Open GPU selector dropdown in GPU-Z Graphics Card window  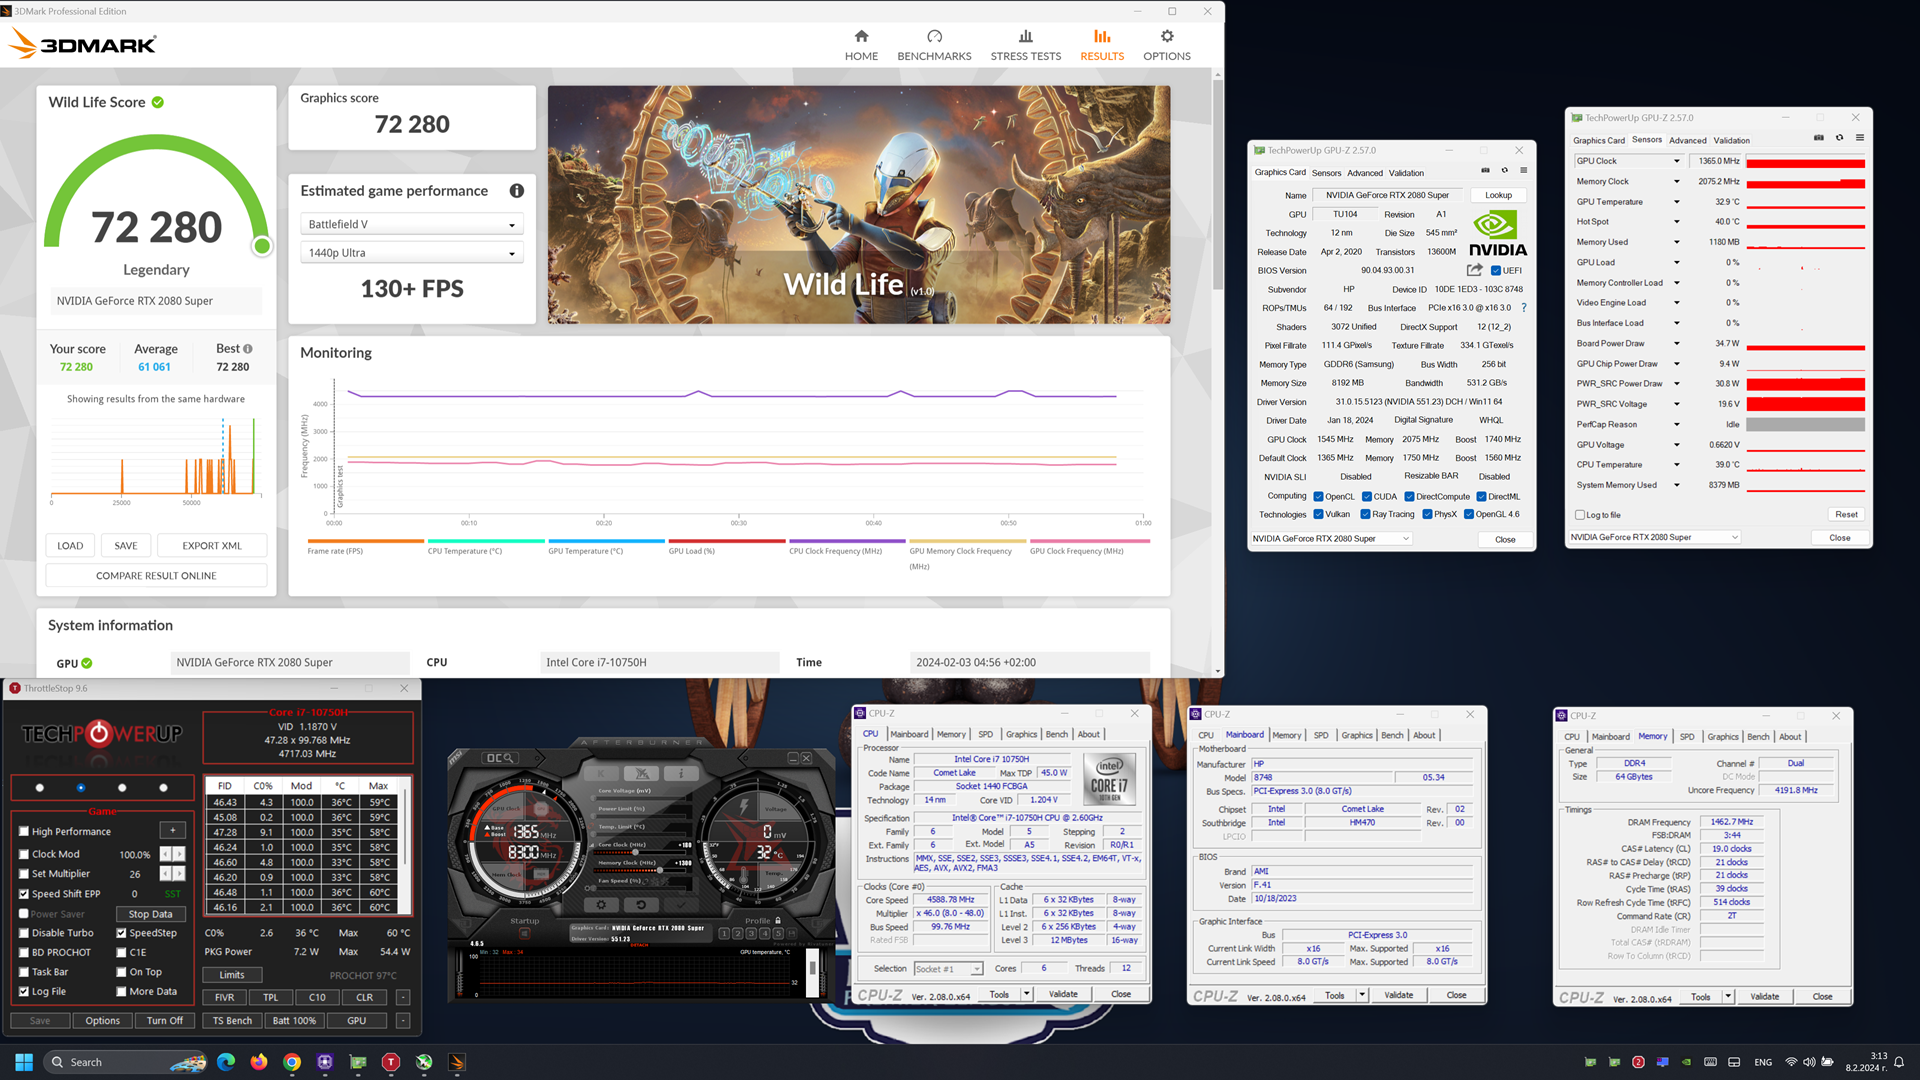tap(1331, 539)
